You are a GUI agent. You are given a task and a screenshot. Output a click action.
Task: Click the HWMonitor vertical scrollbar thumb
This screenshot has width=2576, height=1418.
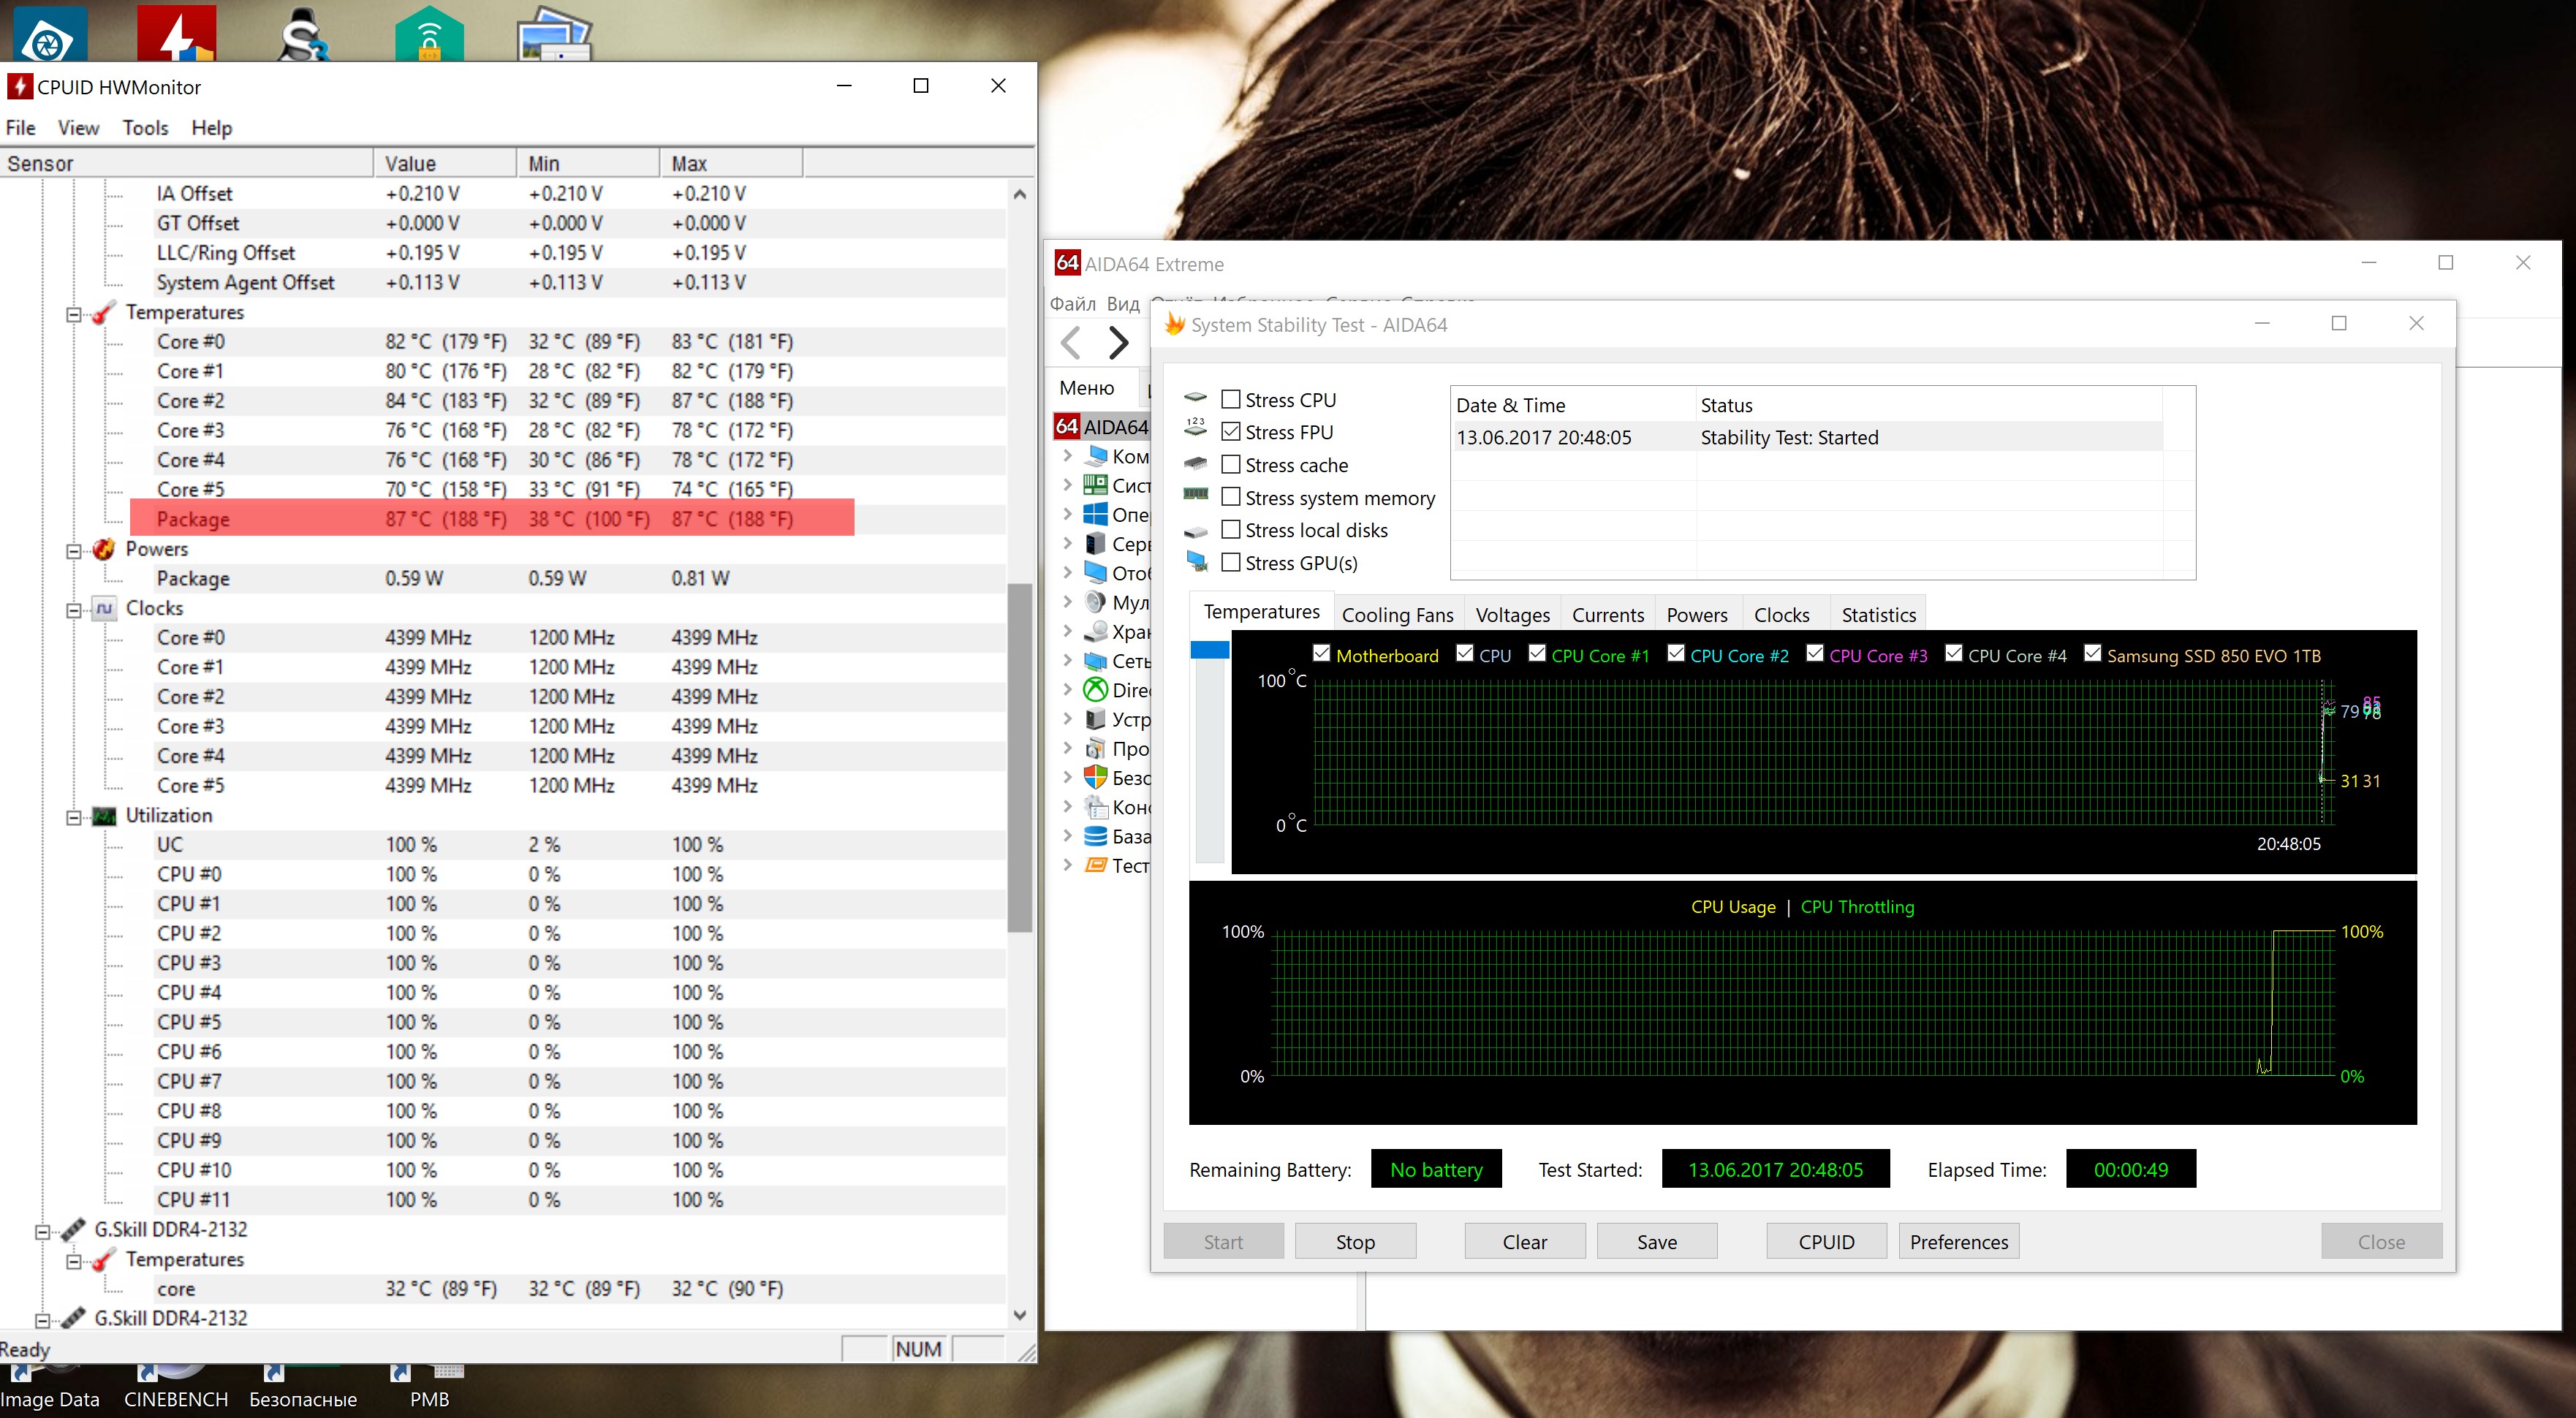pos(1019,757)
